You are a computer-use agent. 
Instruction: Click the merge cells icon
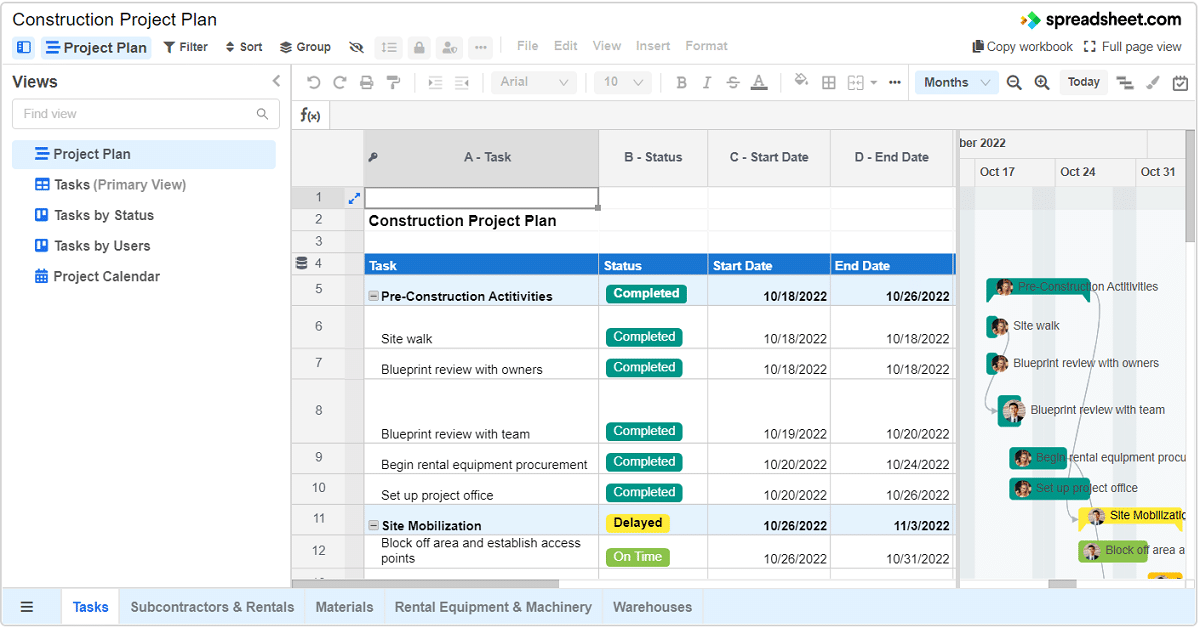pos(856,82)
